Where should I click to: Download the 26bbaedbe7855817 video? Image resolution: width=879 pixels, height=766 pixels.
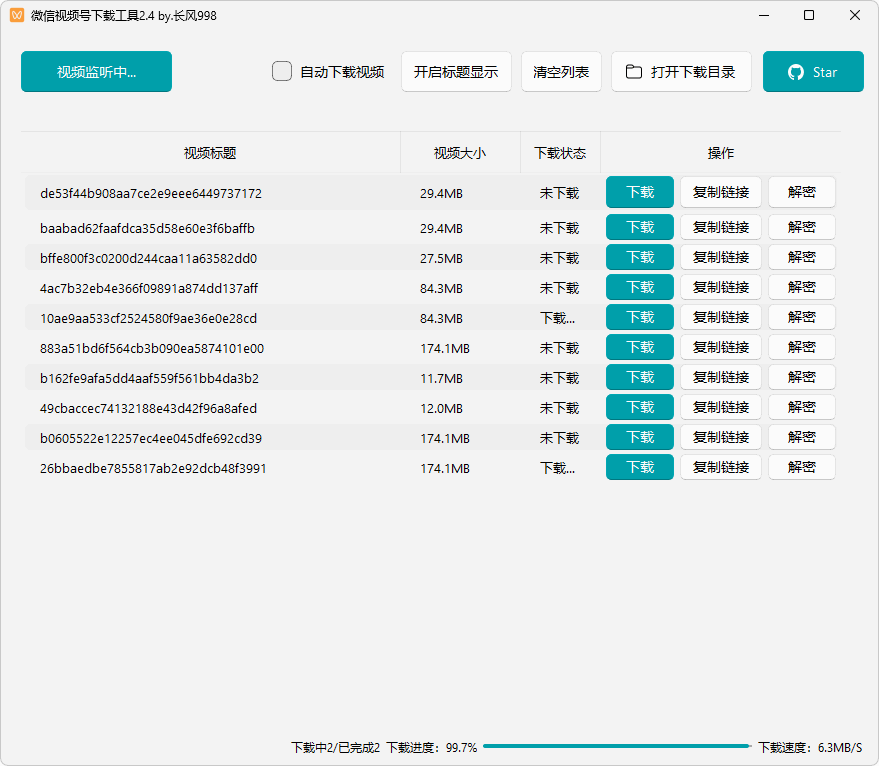click(640, 467)
